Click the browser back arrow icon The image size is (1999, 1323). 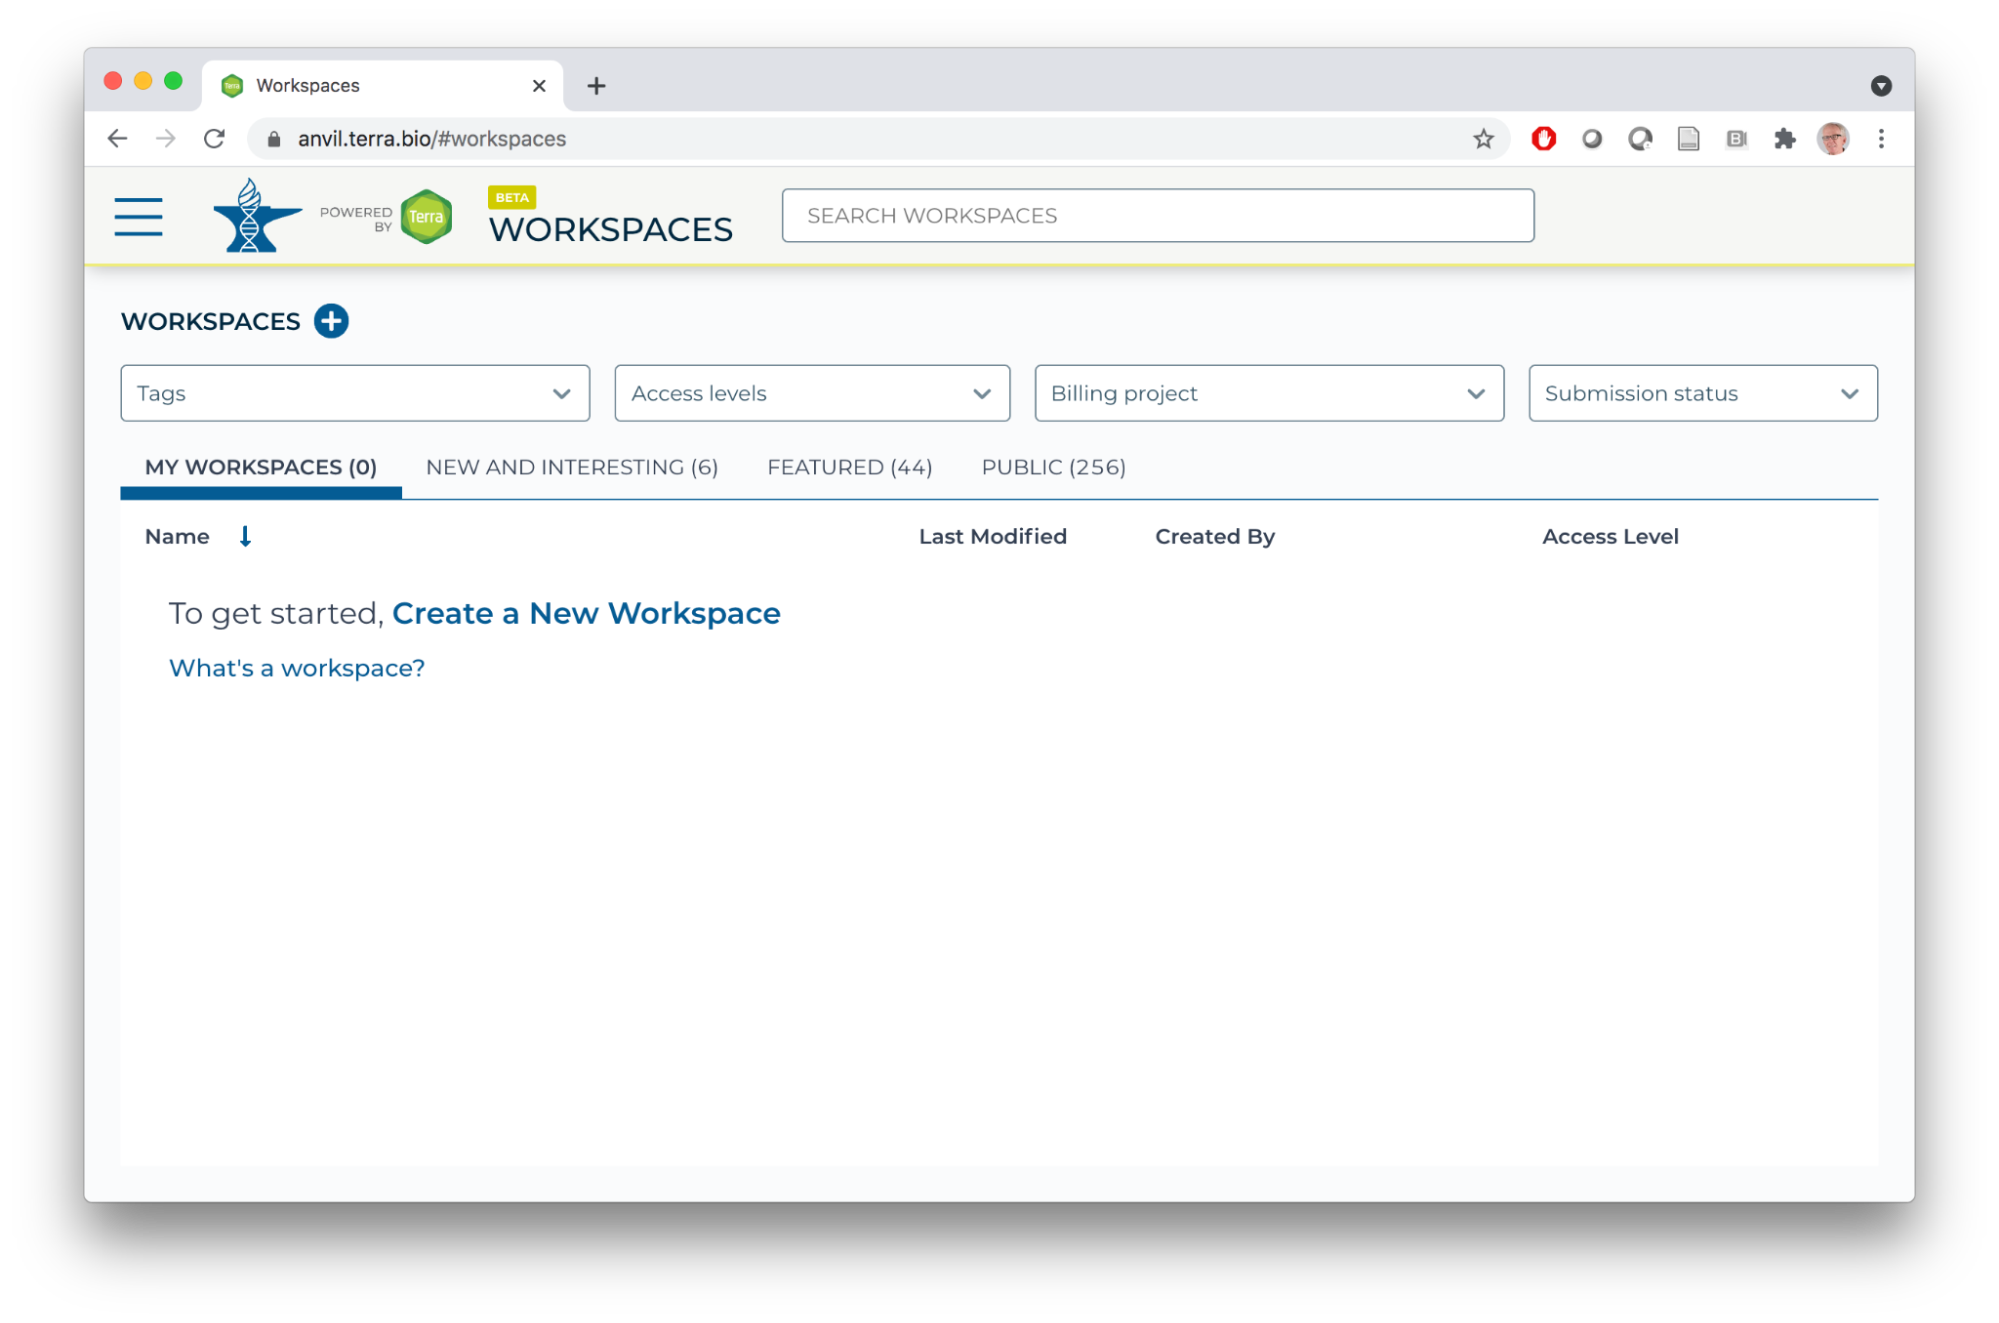coord(118,139)
